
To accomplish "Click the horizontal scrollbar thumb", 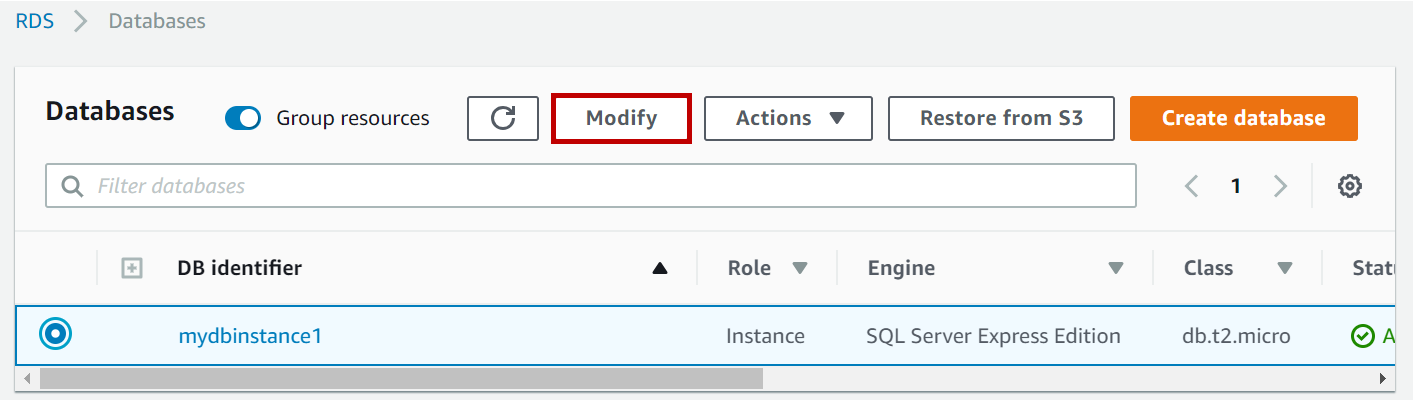I will pyautogui.click(x=400, y=379).
